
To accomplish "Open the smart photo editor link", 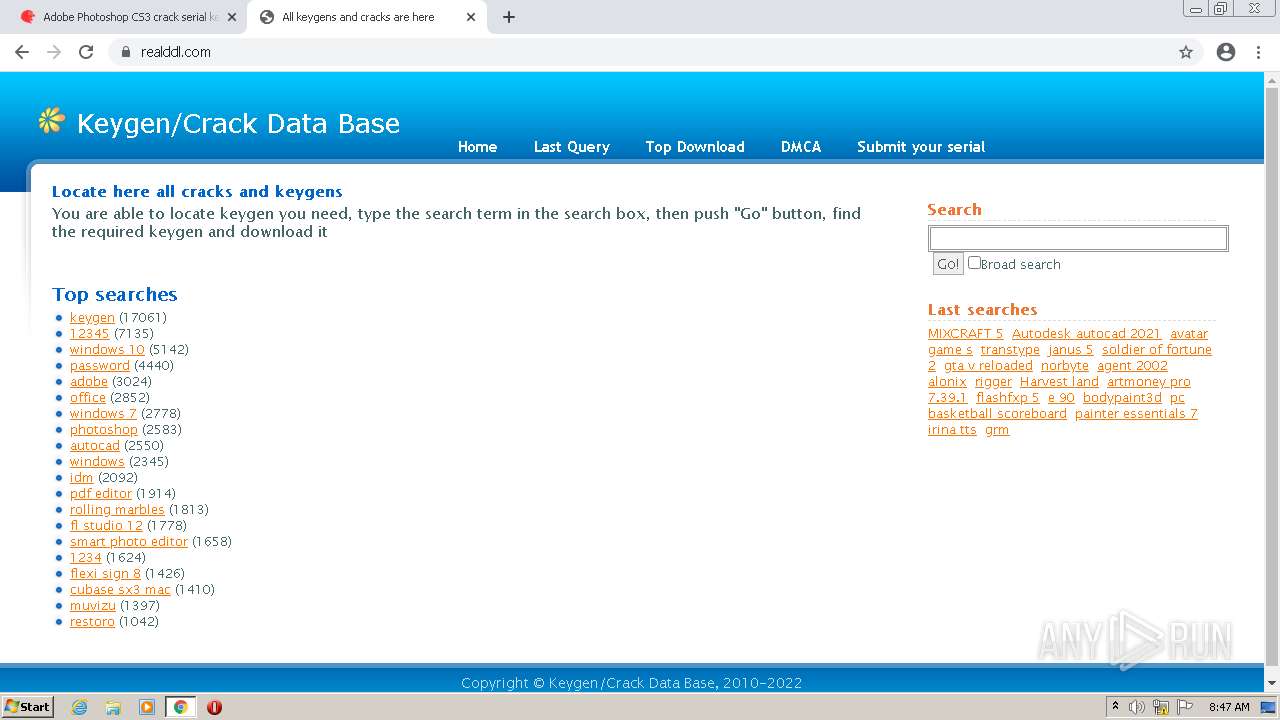I will tap(129, 542).
